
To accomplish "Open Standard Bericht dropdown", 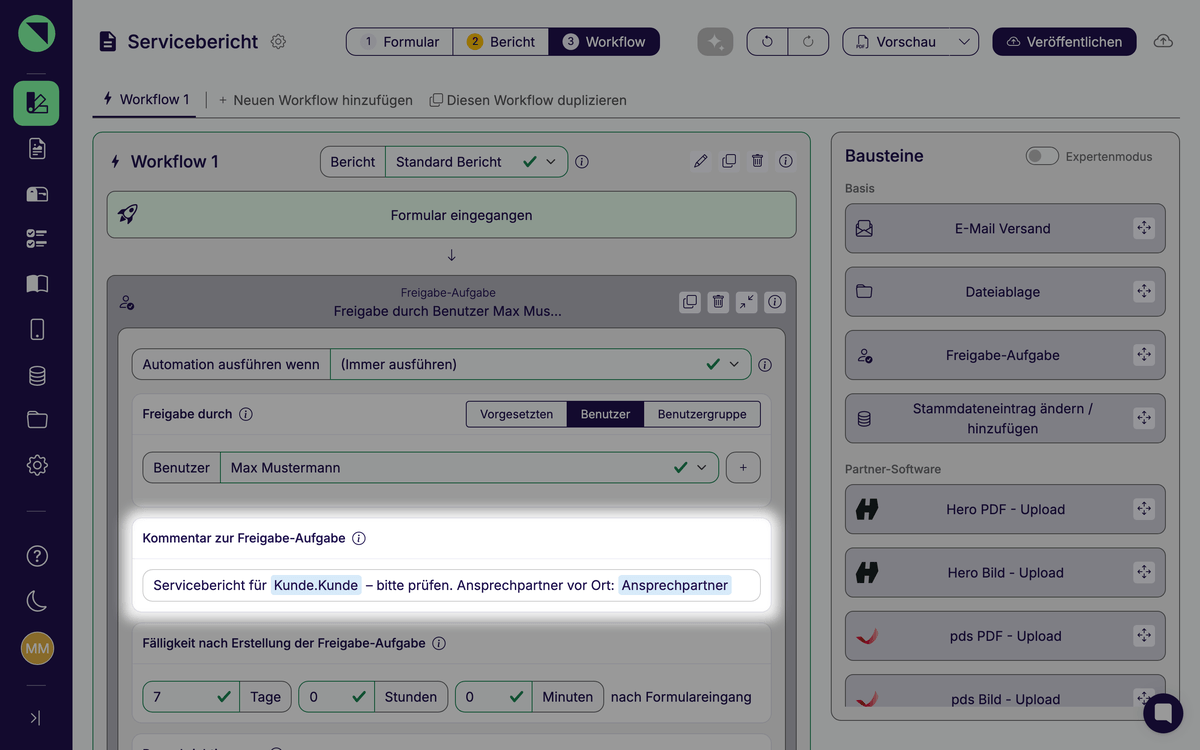I will (x=476, y=162).
